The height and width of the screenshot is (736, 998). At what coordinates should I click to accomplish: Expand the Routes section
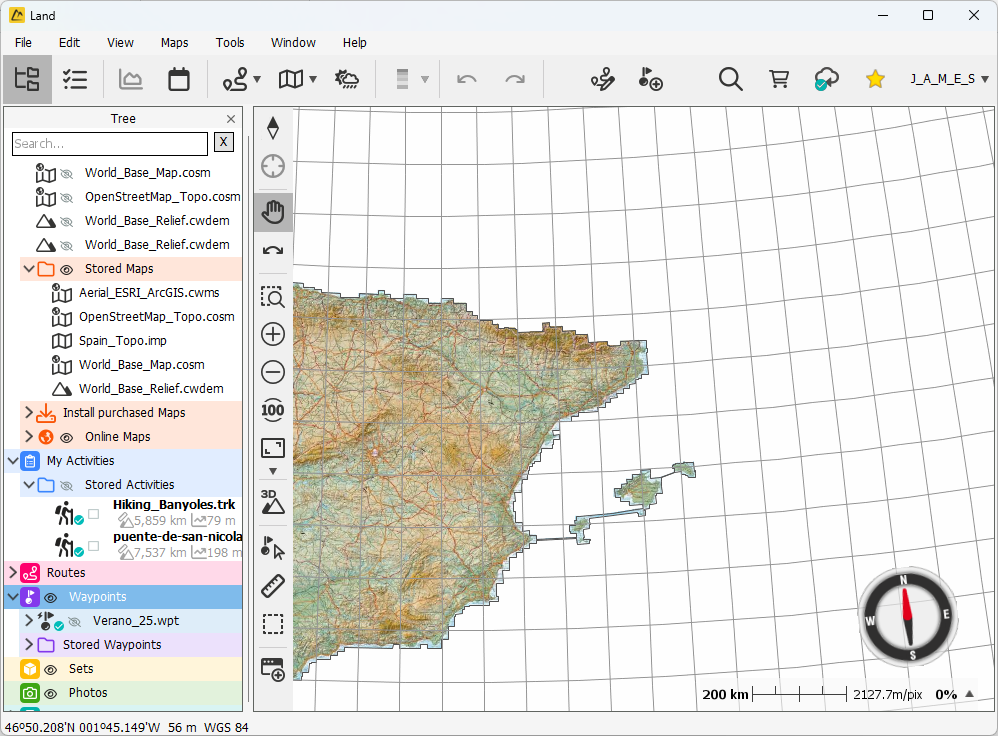[12, 573]
